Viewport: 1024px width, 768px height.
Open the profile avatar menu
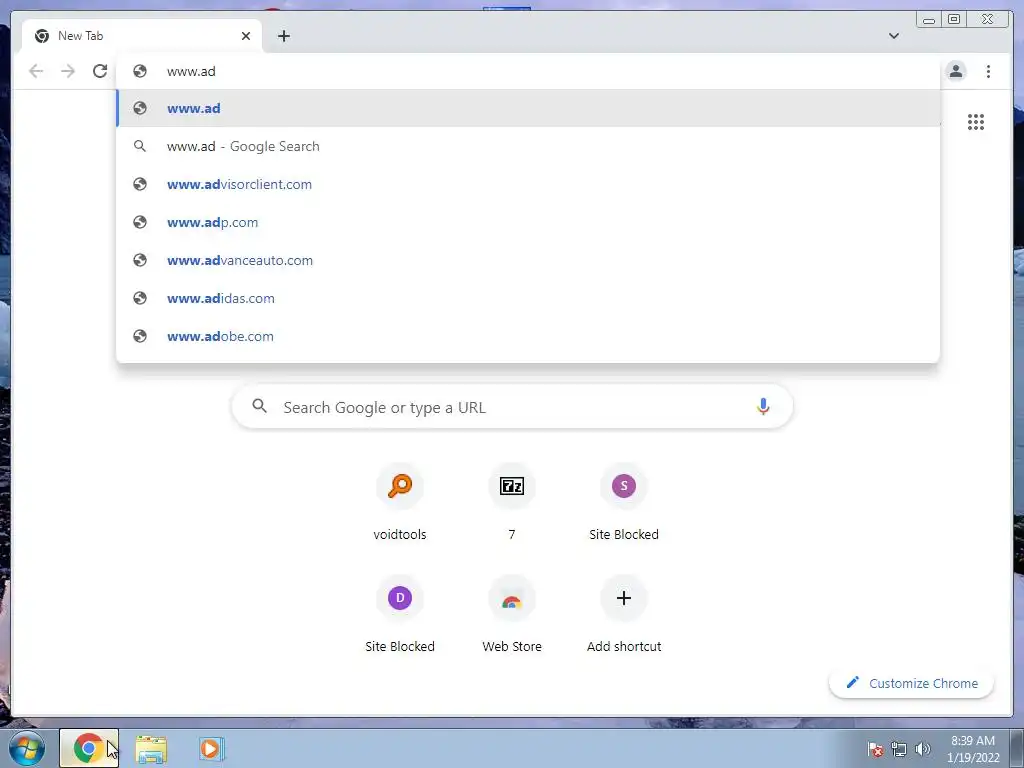tap(955, 71)
